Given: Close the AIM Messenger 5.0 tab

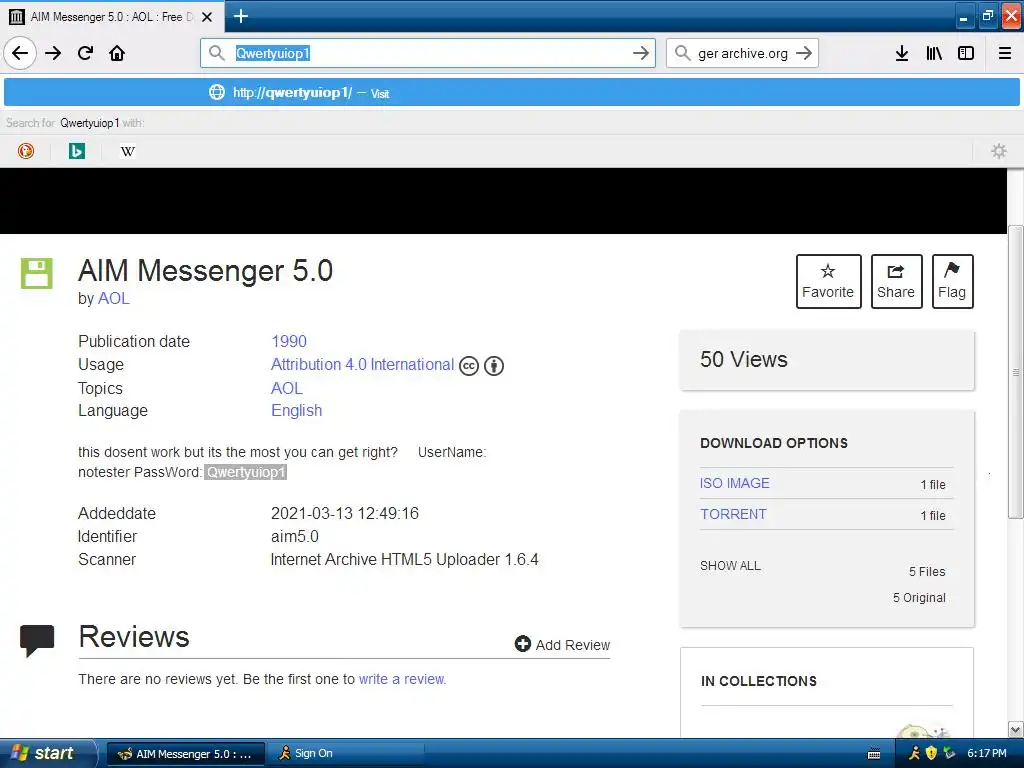Looking at the screenshot, I should coord(207,17).
